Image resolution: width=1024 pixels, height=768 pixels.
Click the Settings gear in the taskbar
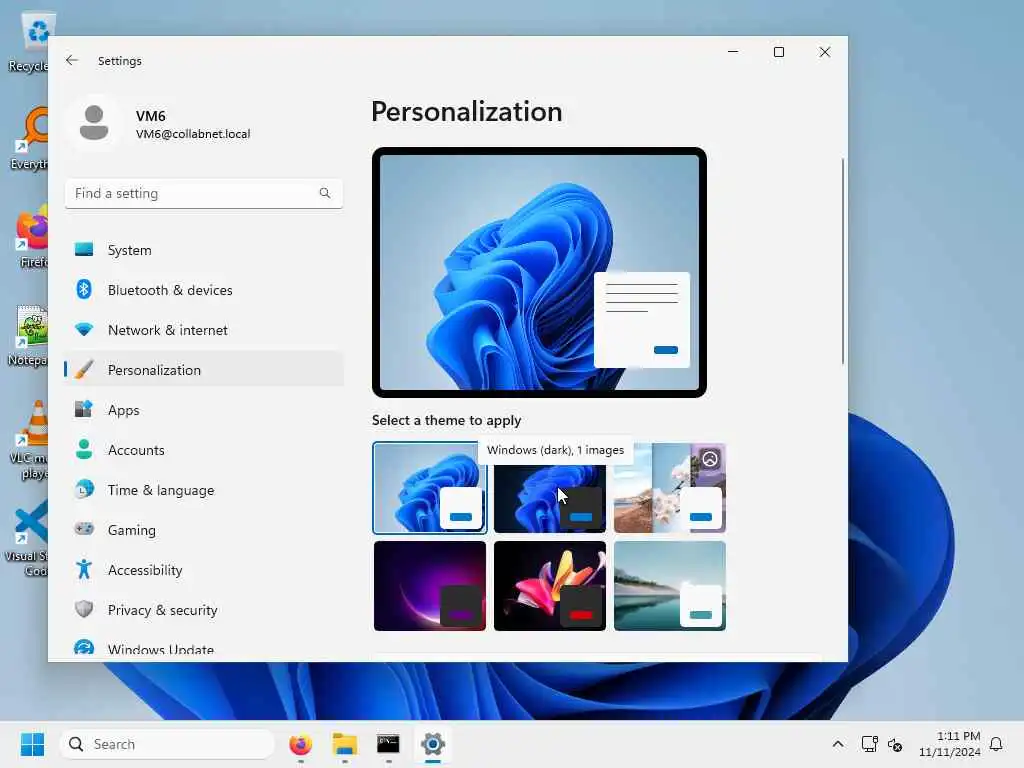click(432, 744)
